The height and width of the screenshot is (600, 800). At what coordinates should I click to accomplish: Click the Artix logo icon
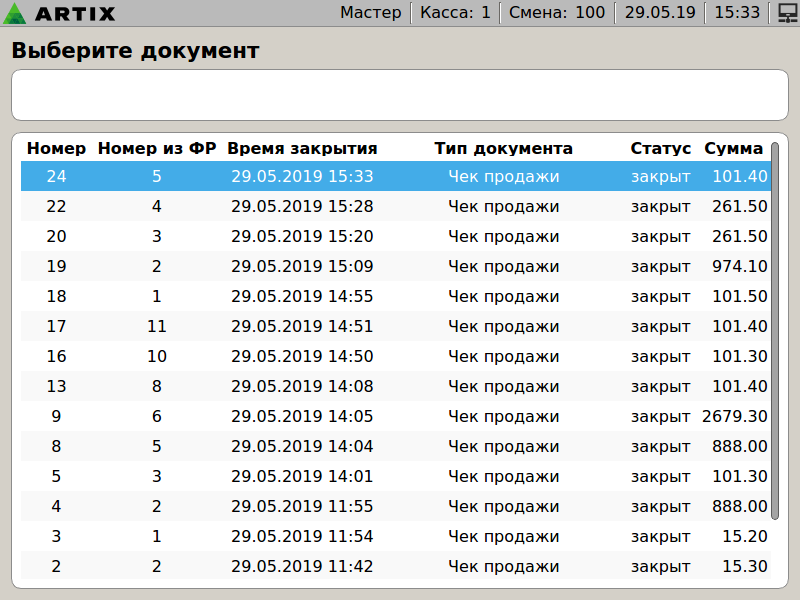coord(17,13)
